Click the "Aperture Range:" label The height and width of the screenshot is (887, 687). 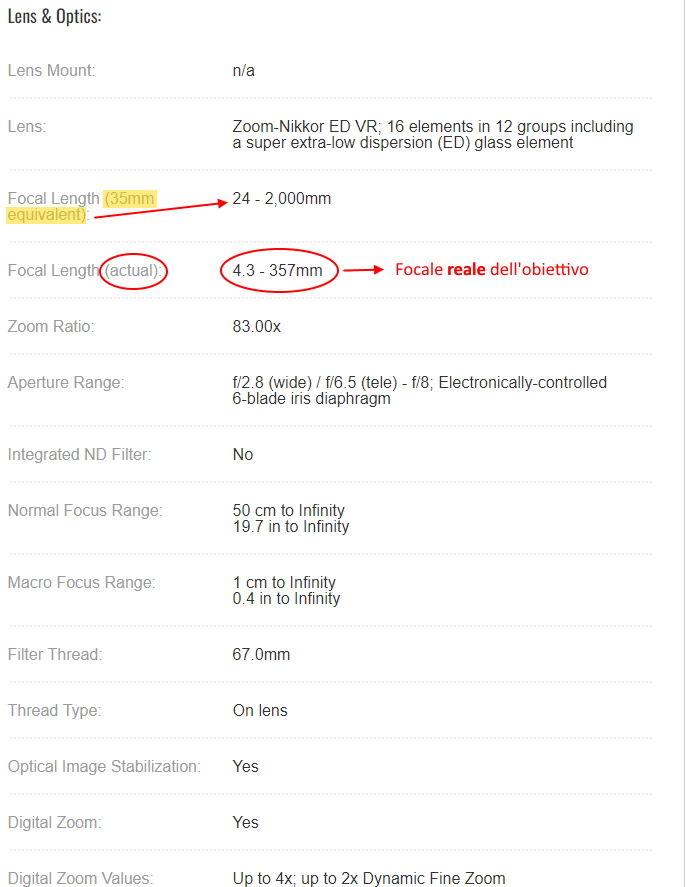coord(64,383)
